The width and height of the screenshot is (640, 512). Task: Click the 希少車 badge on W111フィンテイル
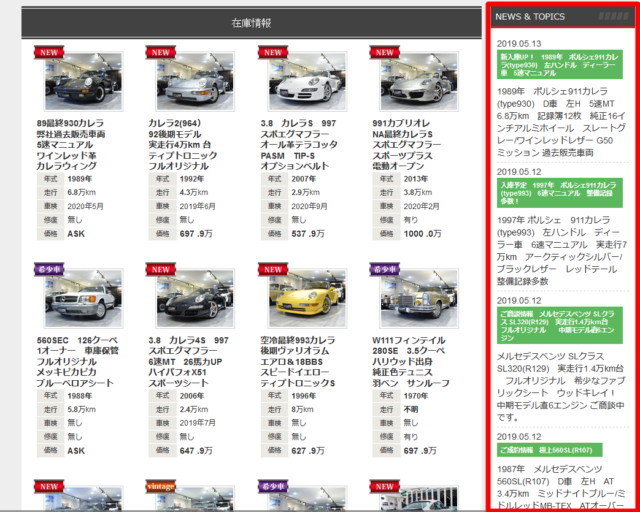[x=385, y=269]
